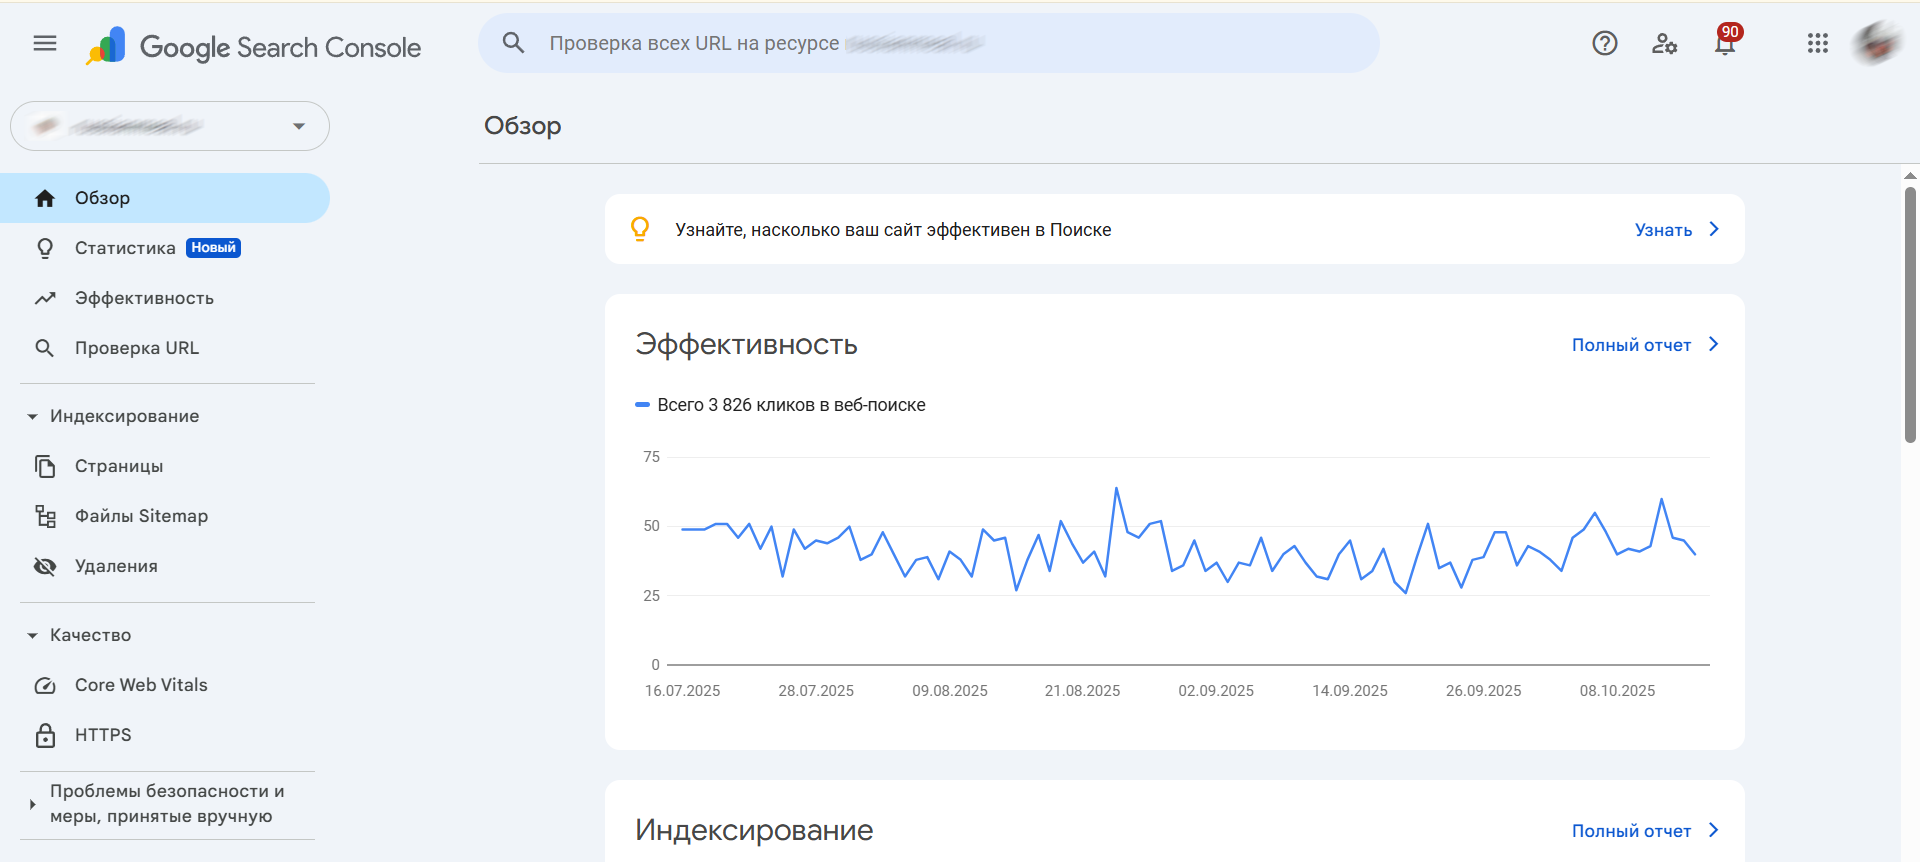
Task: Click the Google Search Console logo
Action: pyautogui.click(x=254, y=47)
